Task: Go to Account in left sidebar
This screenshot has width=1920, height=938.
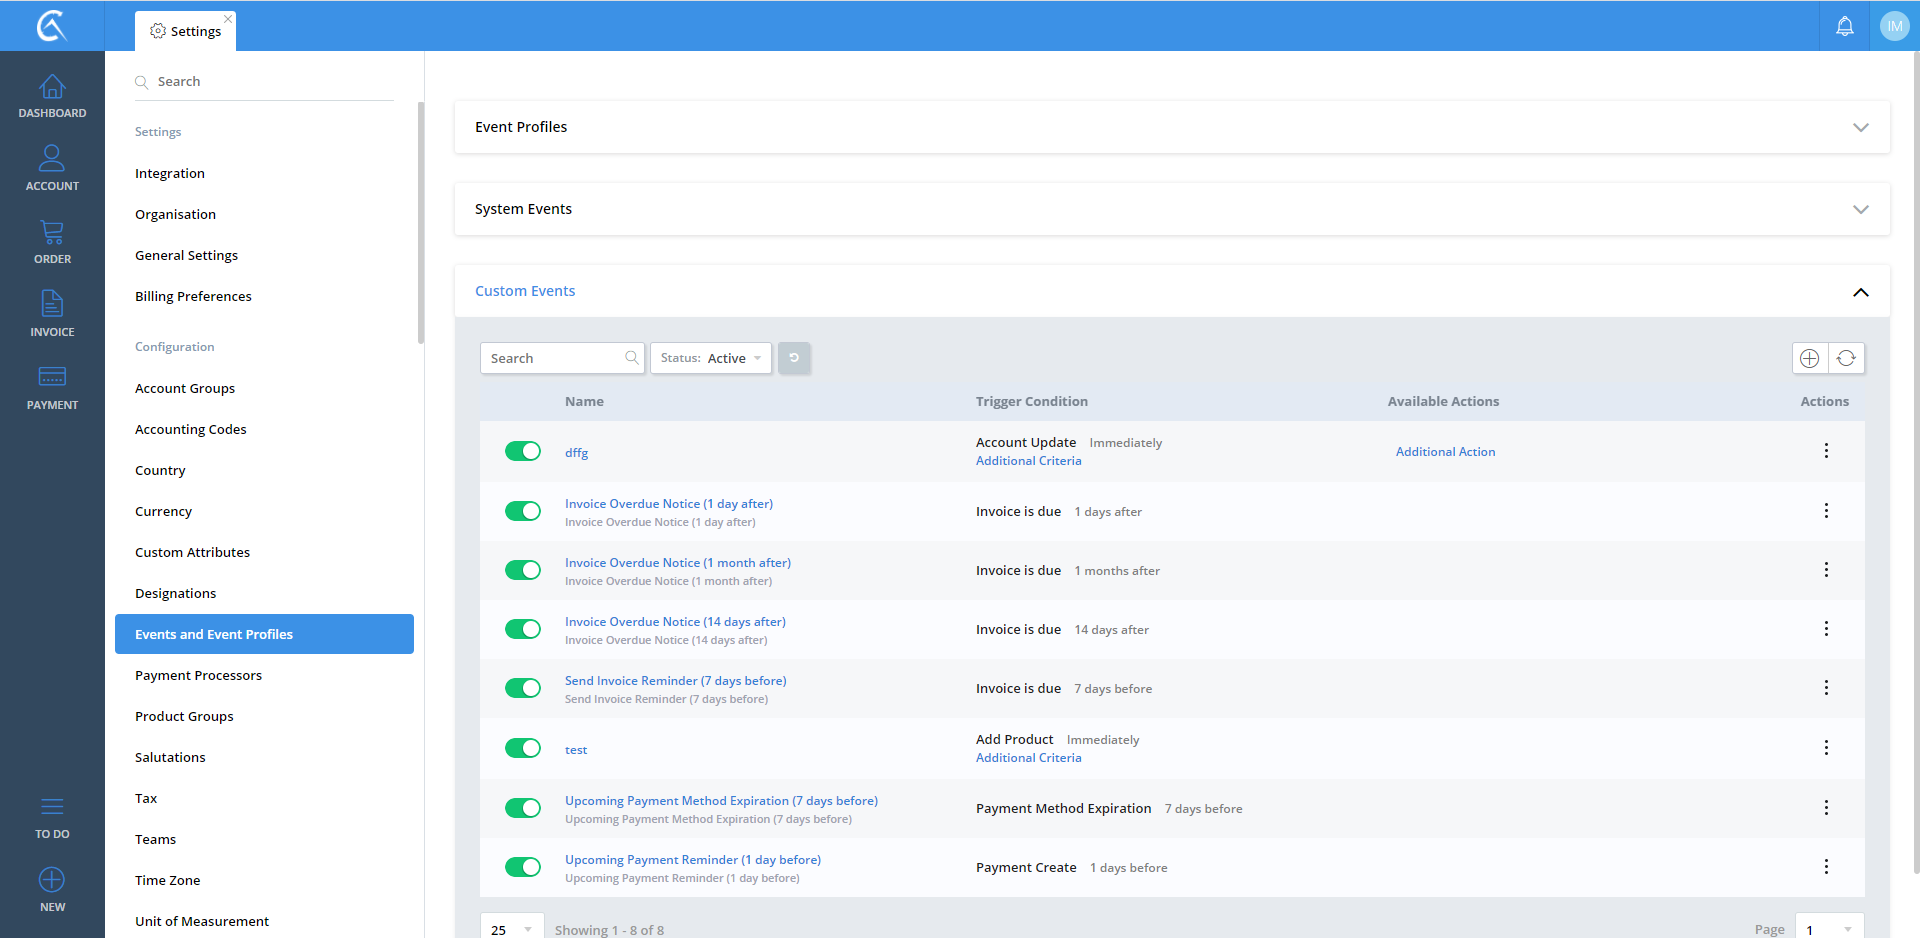Action: point(52,160)
